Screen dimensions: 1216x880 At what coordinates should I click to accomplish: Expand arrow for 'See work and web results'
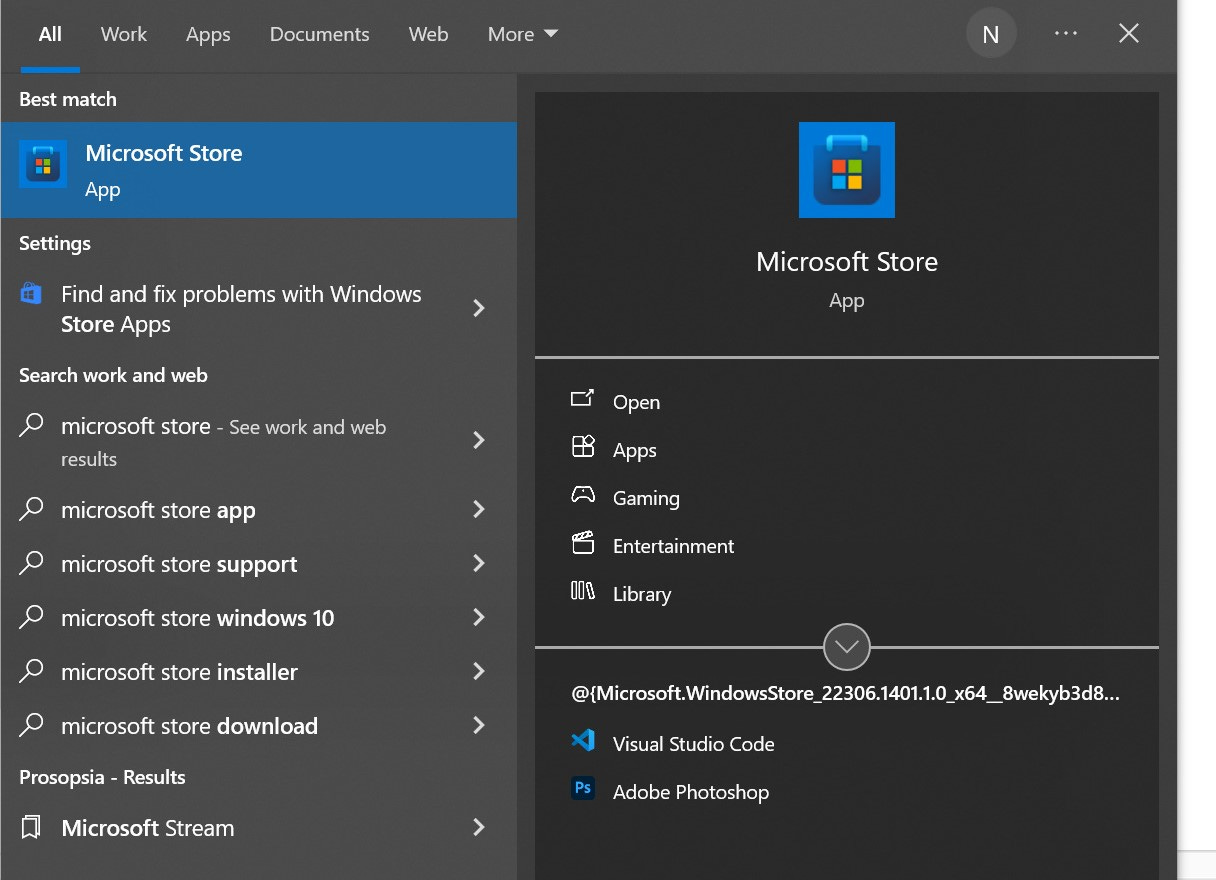(x=479, y=440)
